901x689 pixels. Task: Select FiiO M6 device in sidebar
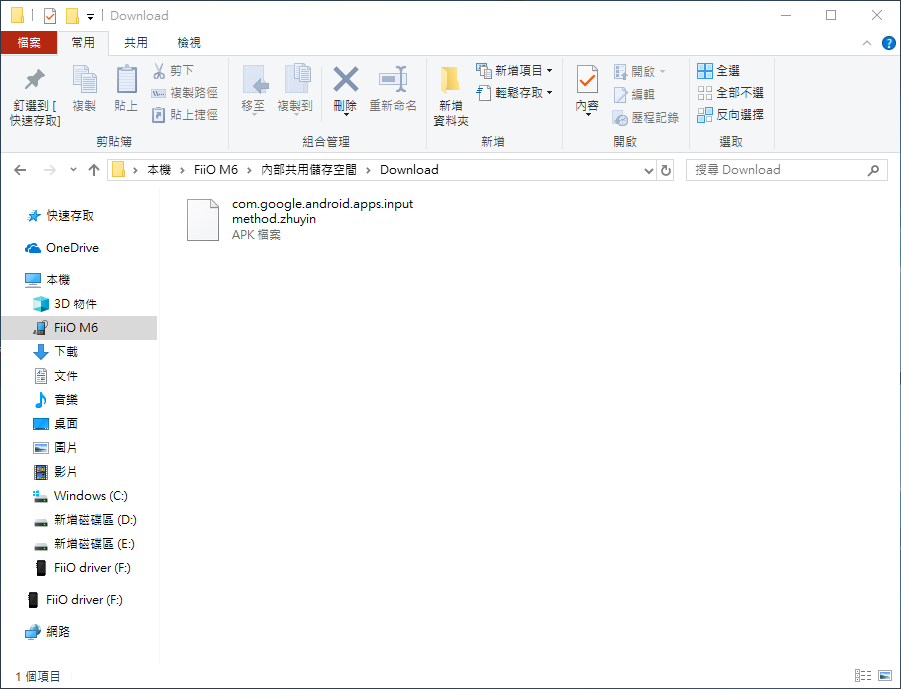point(79,328)
